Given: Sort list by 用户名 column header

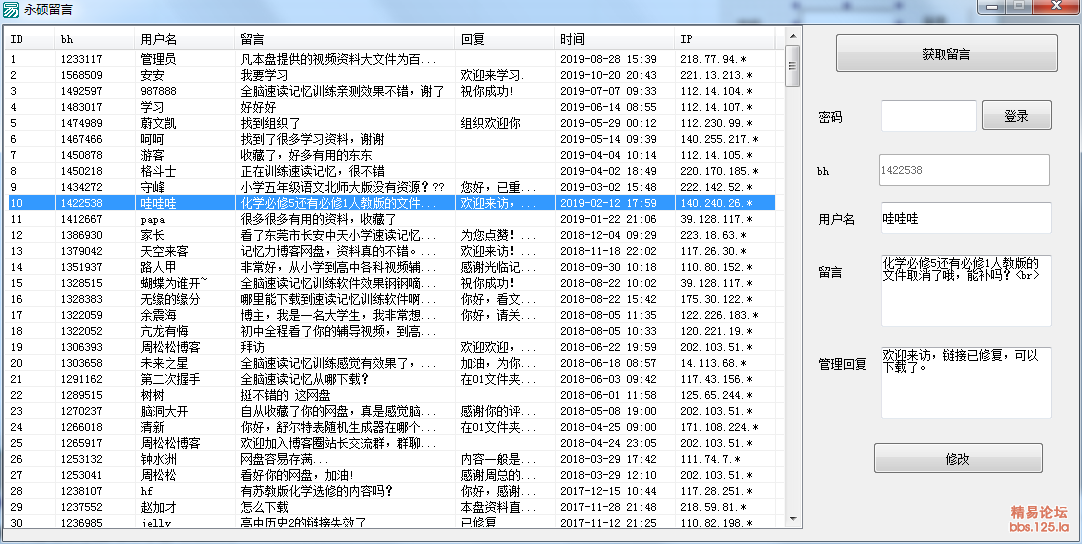Looking at the screenshot, I should 185,39.
